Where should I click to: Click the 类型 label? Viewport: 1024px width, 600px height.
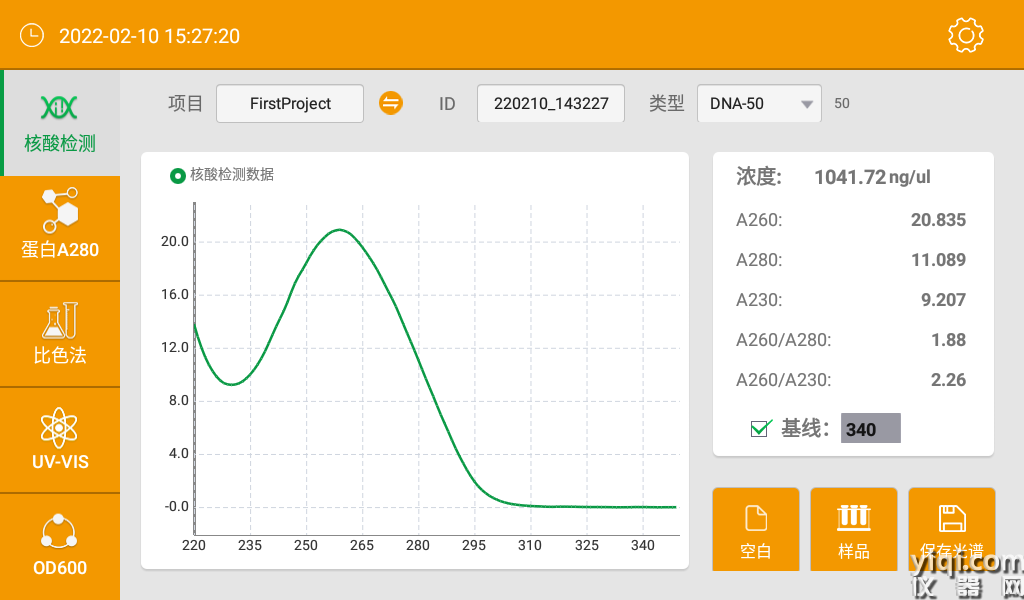point(667,103)
